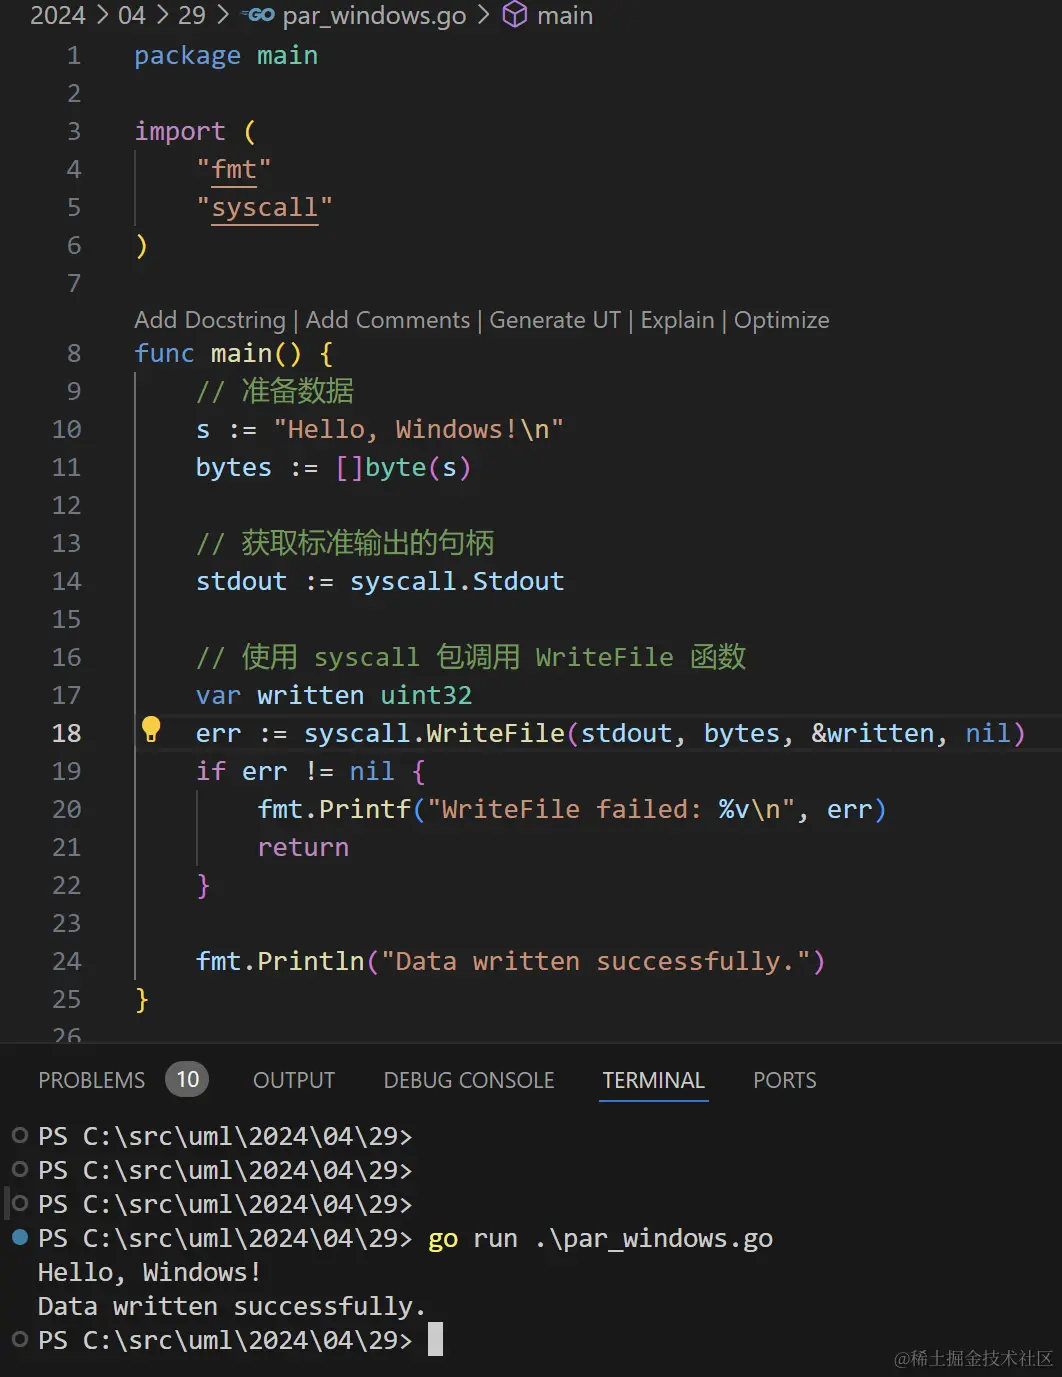Viewport: 1062px width, 1377px height.
Task: Click the circle decoration on the third terminal prompt
Action: pos(18,1203)
